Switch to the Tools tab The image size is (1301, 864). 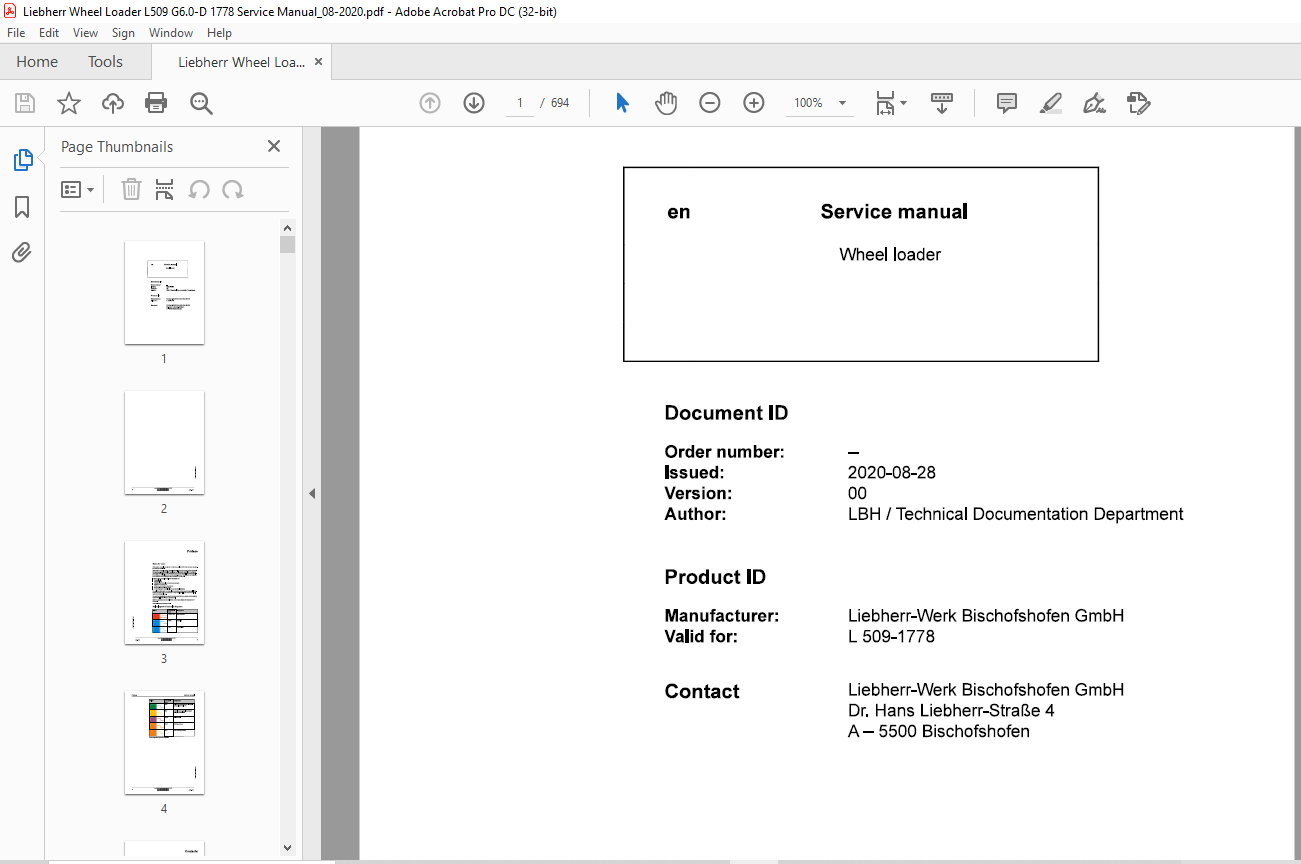pyautogui.click(x=105, y=62)
